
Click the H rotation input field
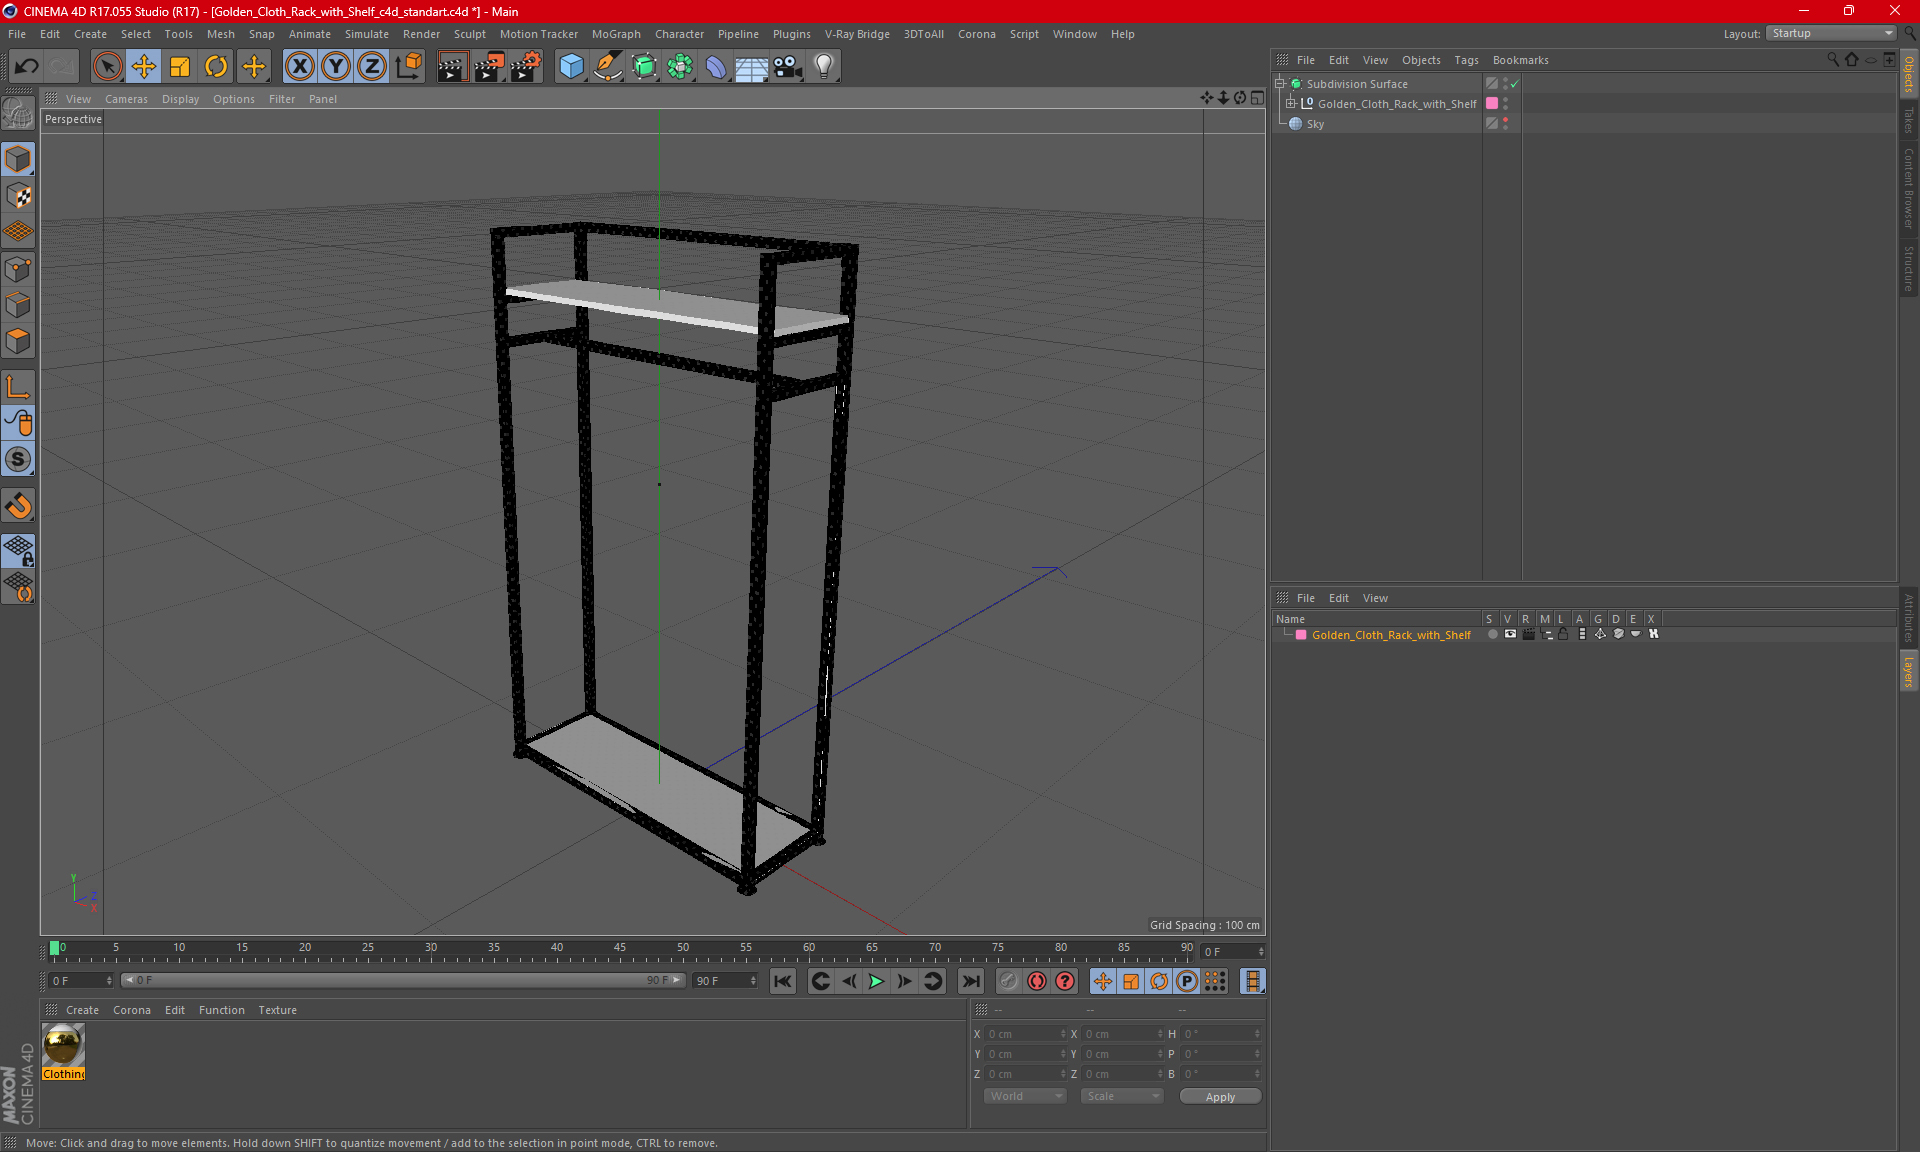click(x=1222, y=1034)
